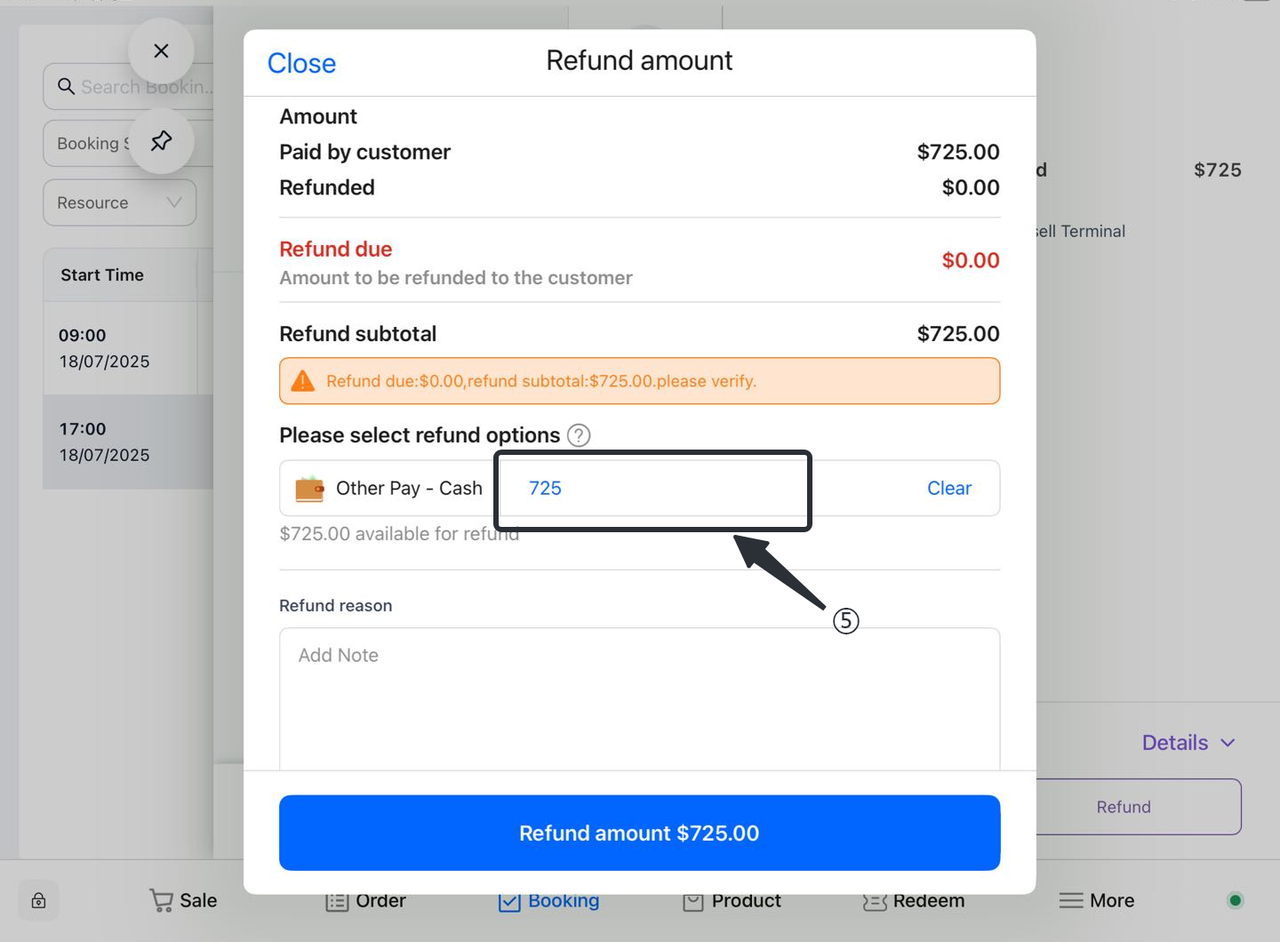Viewport: 1280px width, 942px height.
Task: Click the Other Pay wallet icon
Action: click(x=310, y=488)
